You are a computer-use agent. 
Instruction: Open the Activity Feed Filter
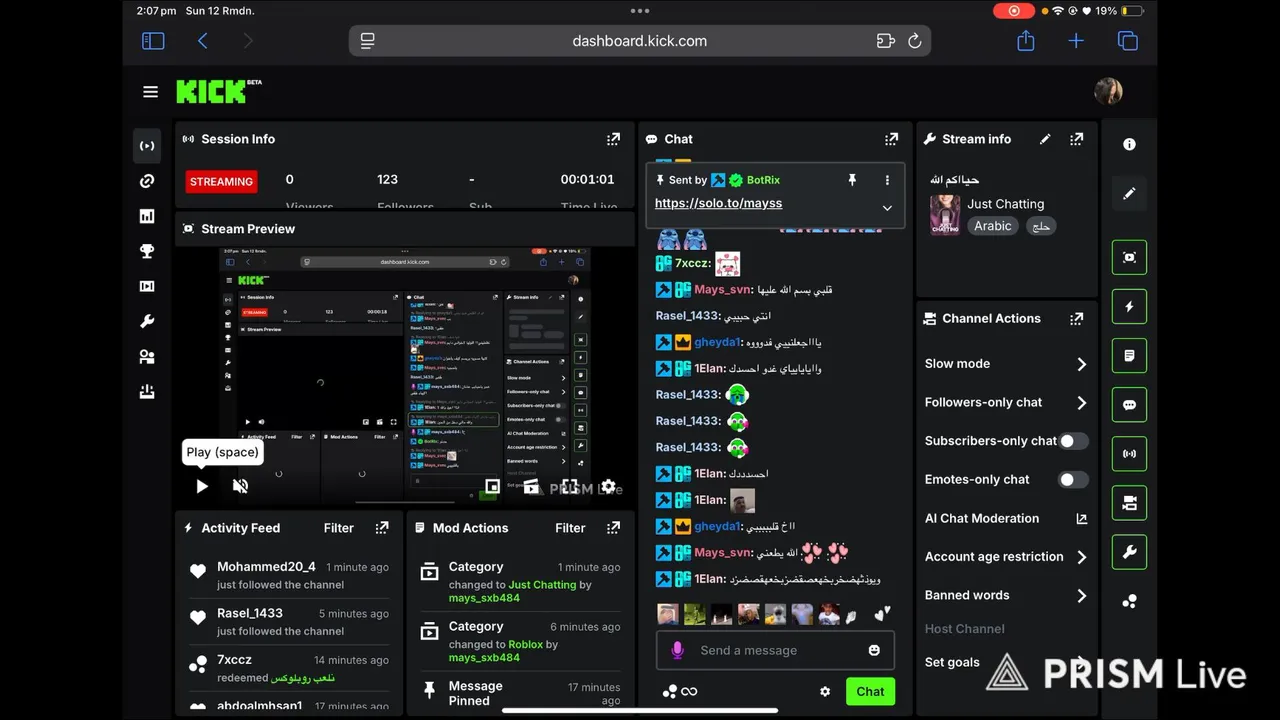tap(339, 528)
